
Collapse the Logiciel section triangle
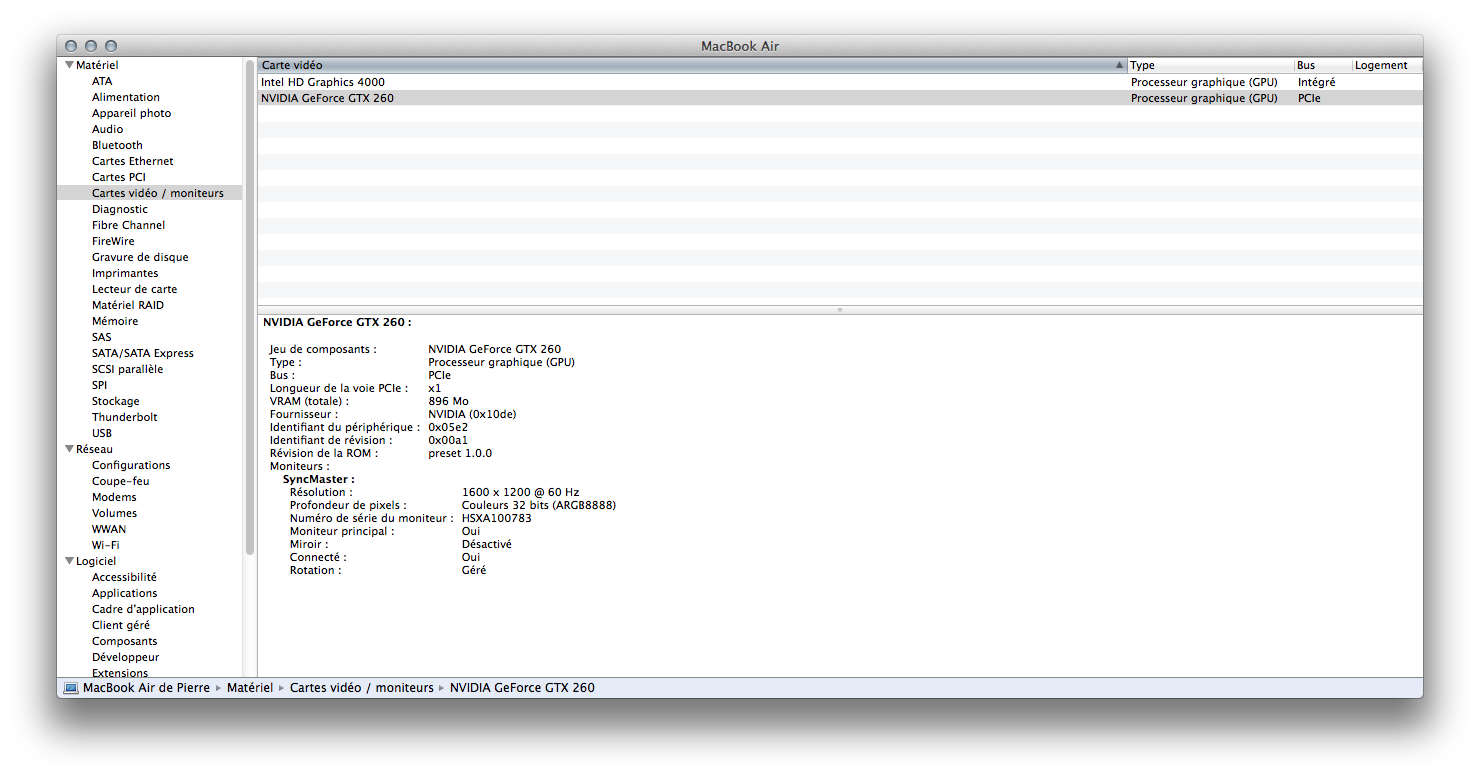(69, 561)
